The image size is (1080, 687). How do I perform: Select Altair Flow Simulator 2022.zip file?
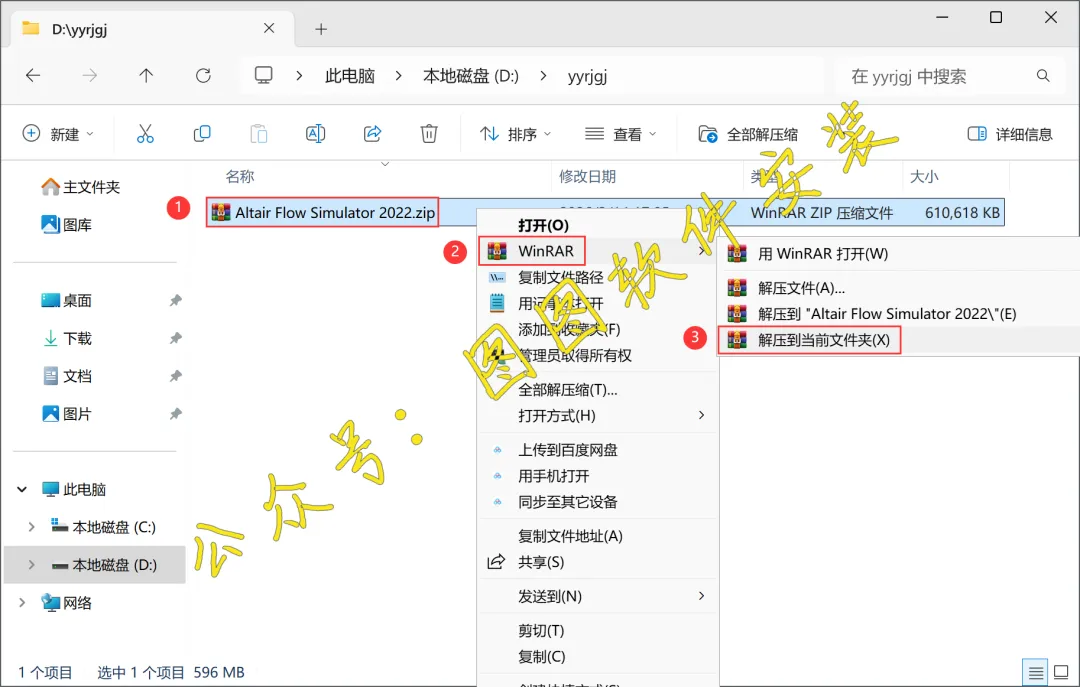[x=322, y=212]
